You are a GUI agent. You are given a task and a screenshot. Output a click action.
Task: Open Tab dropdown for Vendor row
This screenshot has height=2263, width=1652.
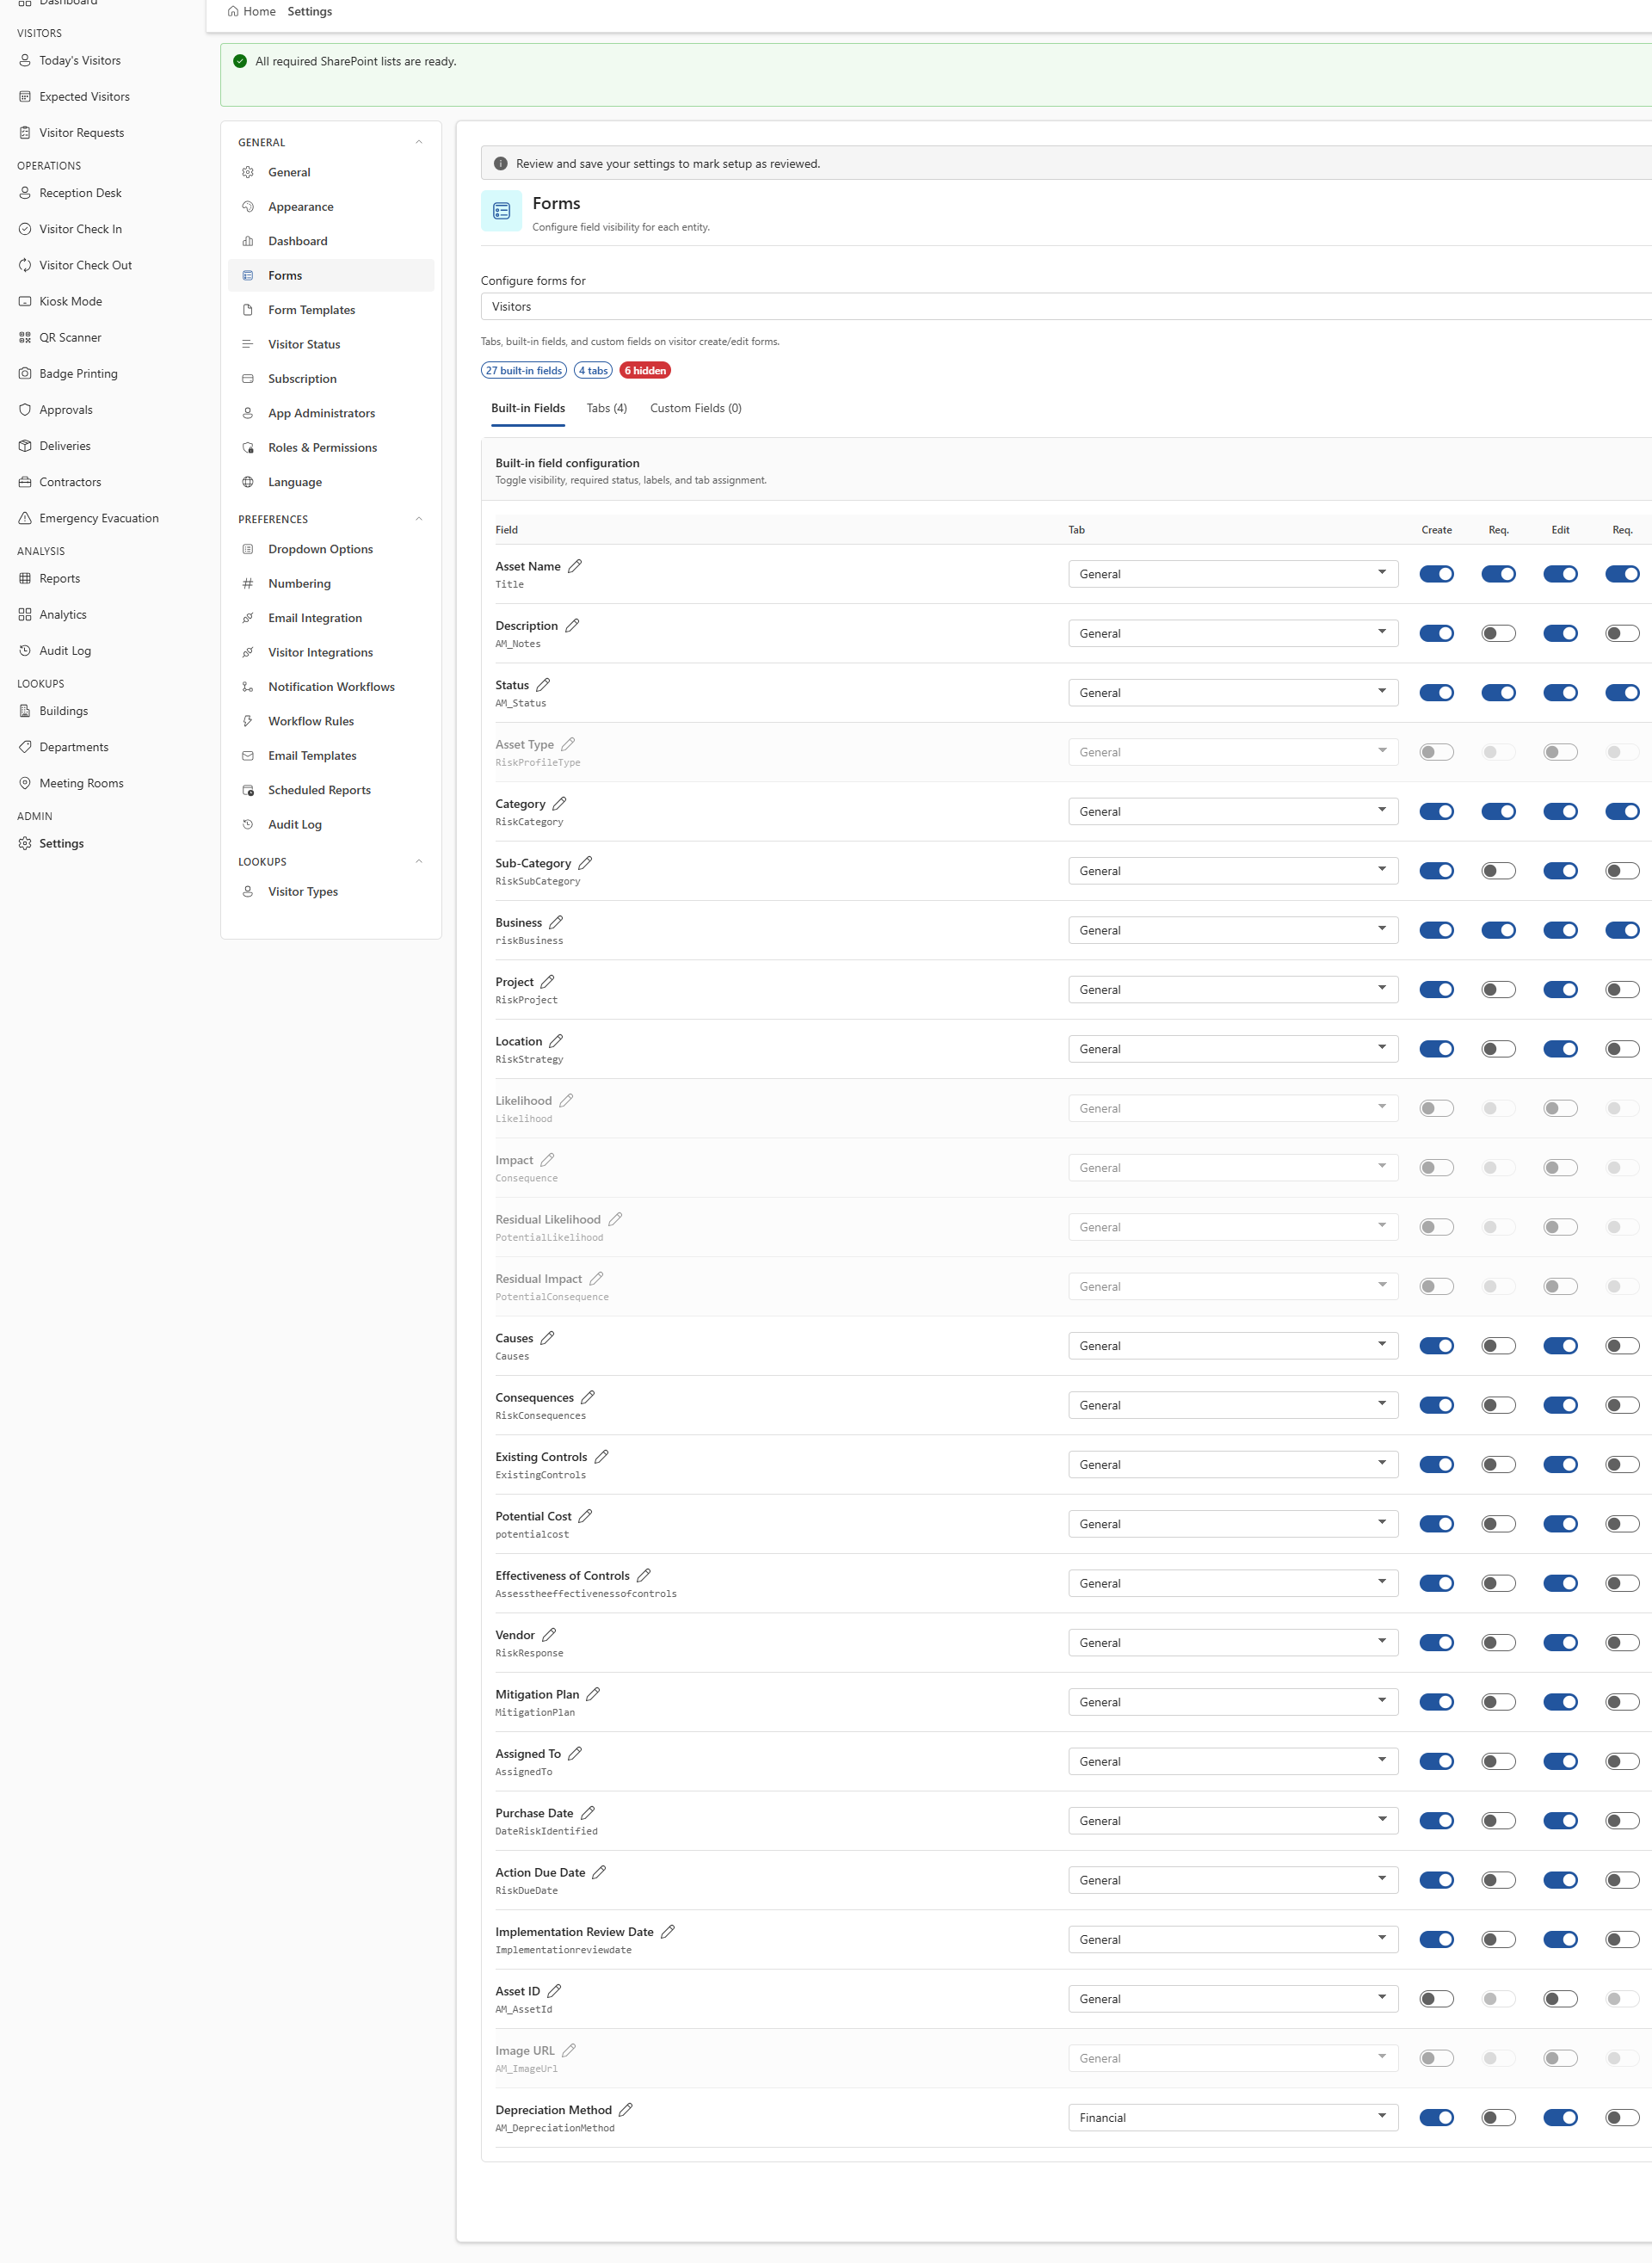pos(1233,1643)
